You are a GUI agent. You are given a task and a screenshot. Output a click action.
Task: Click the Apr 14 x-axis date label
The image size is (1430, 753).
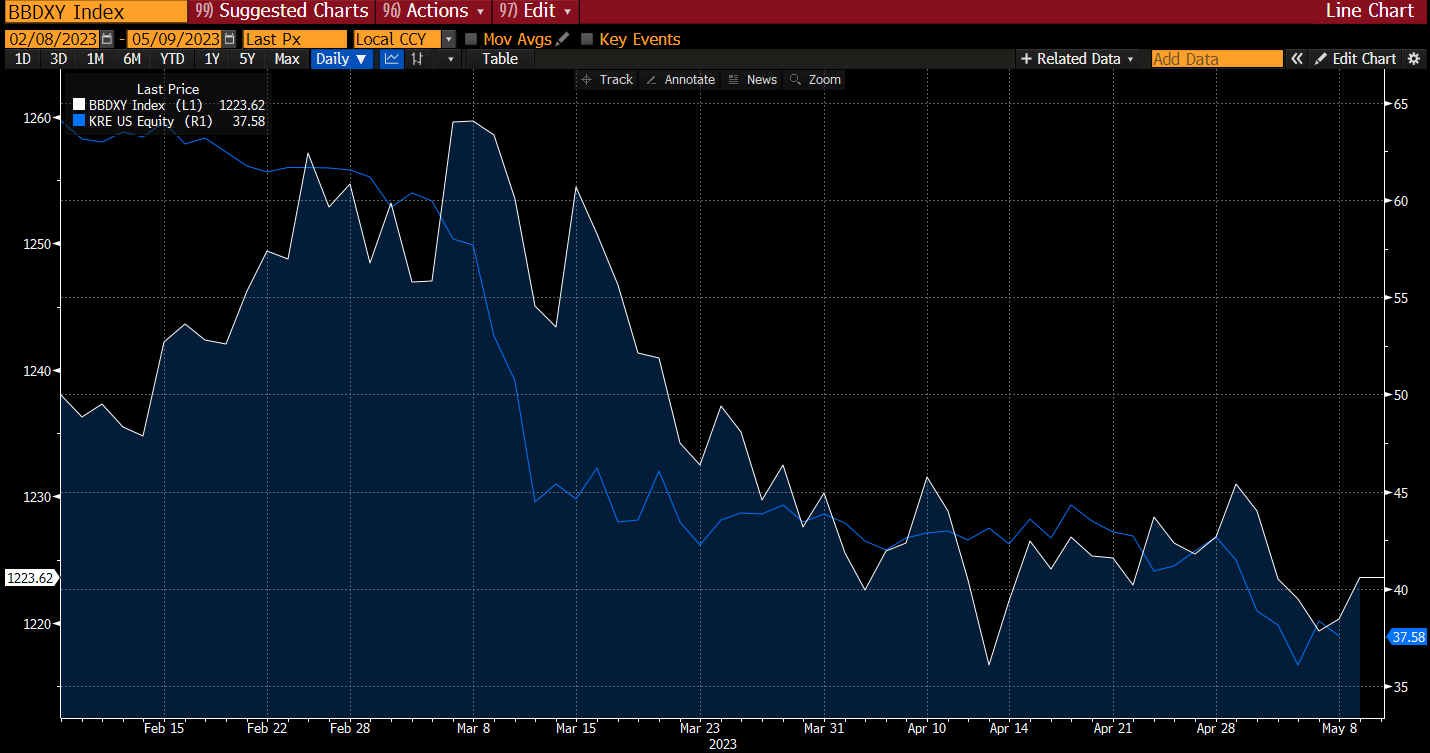coord(1009,728)
